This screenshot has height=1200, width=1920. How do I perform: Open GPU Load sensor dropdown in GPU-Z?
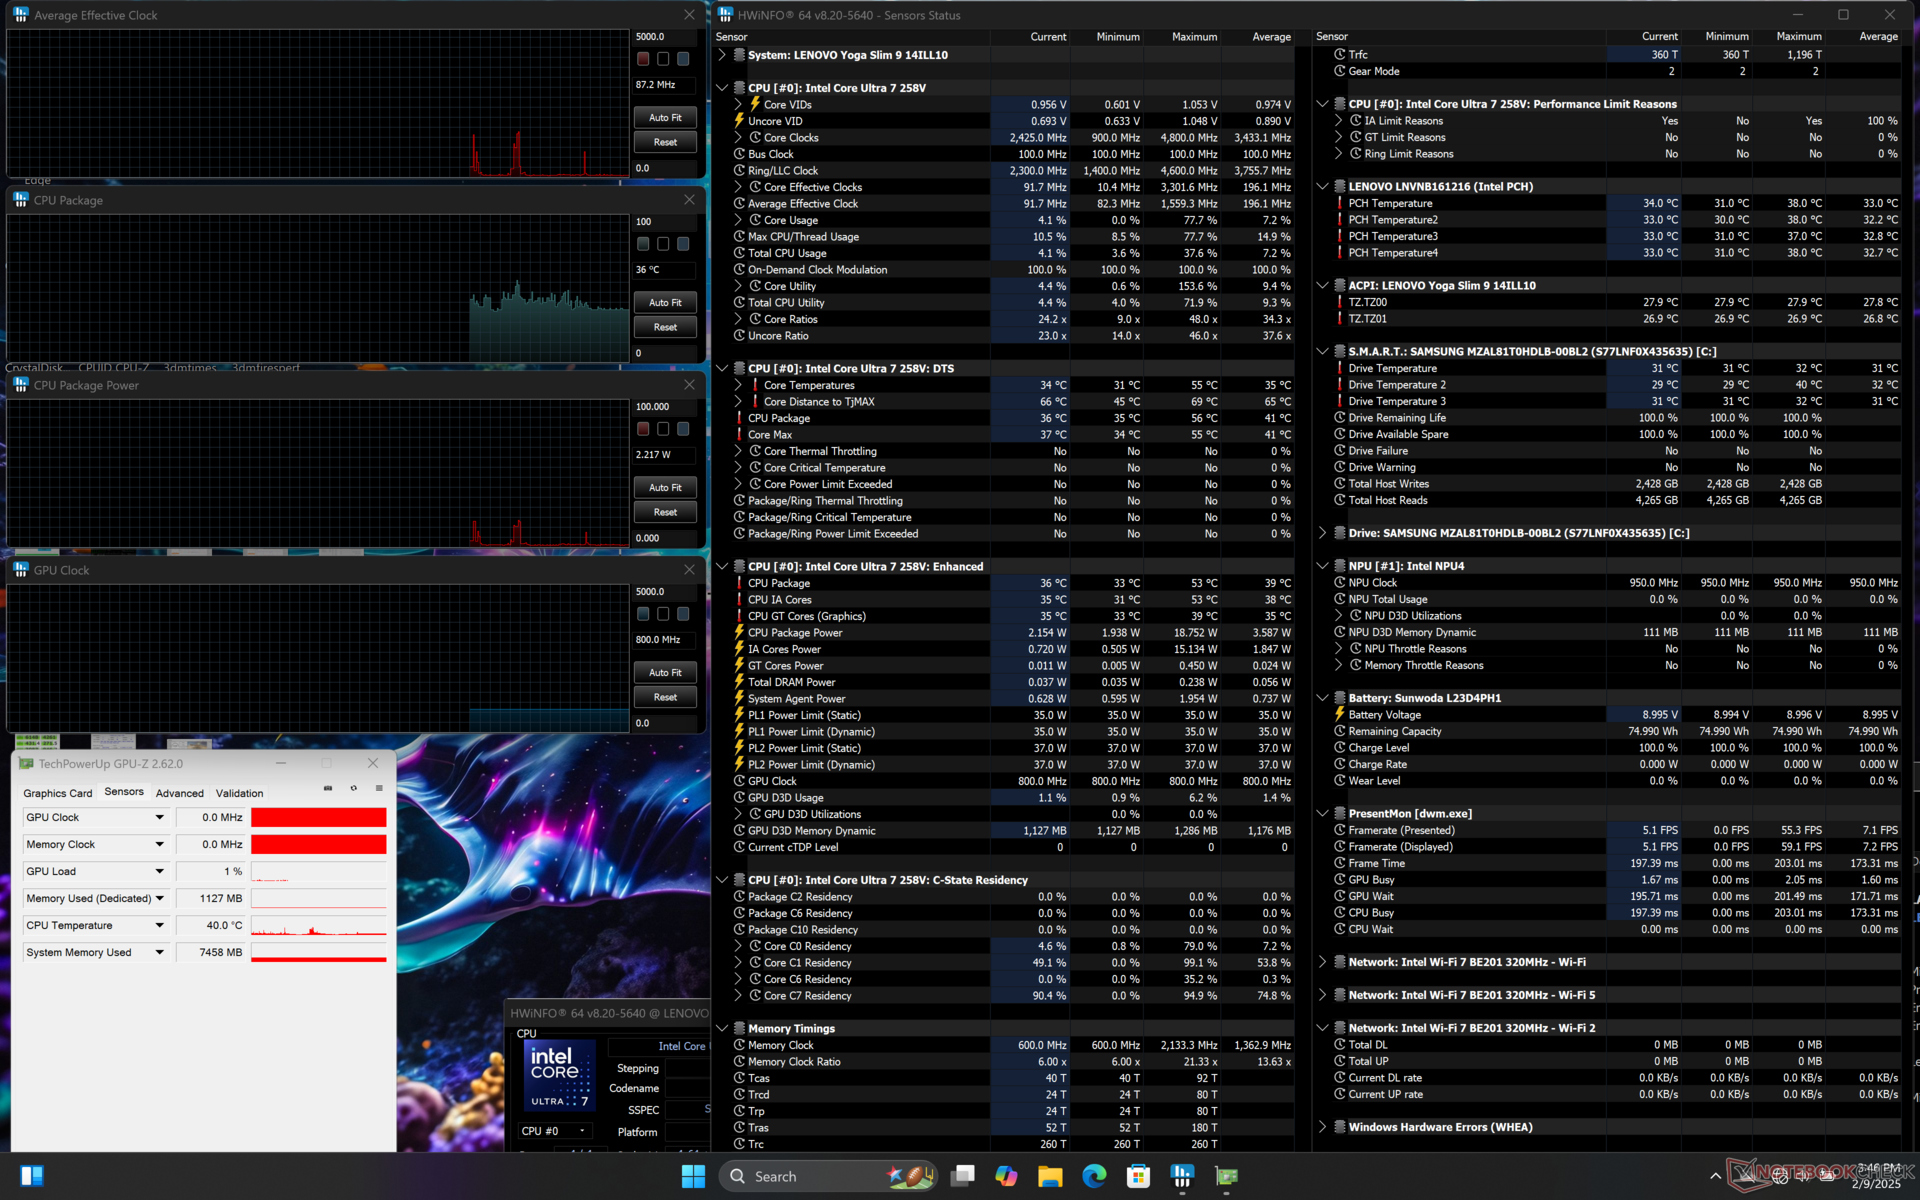click(x=159, y=871)
